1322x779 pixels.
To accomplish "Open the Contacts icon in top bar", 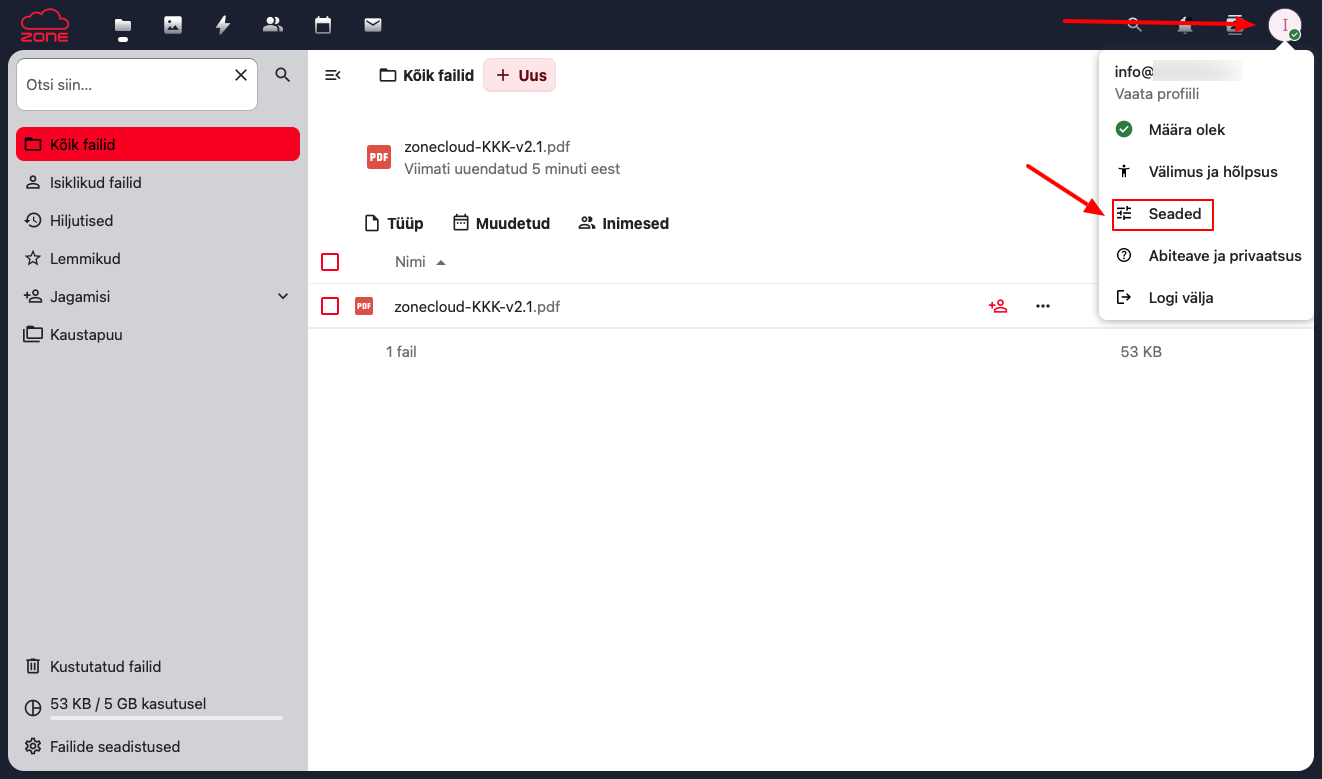I will (x=272, y=25).
